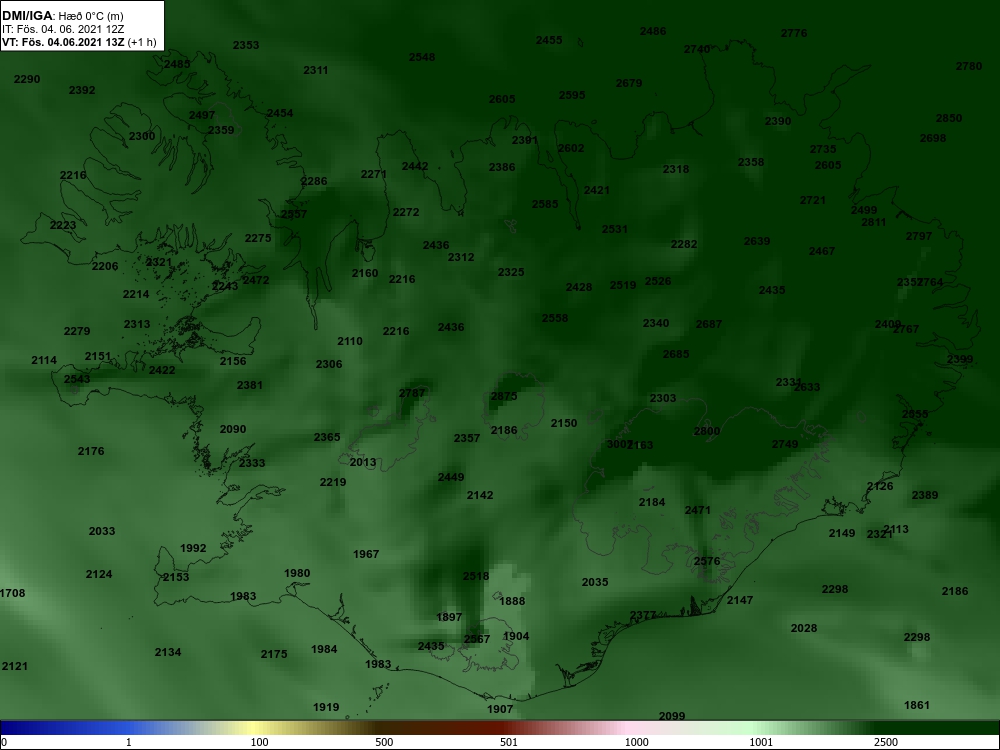
Task: Click the map value 2749
Action: tap(784, 444)
